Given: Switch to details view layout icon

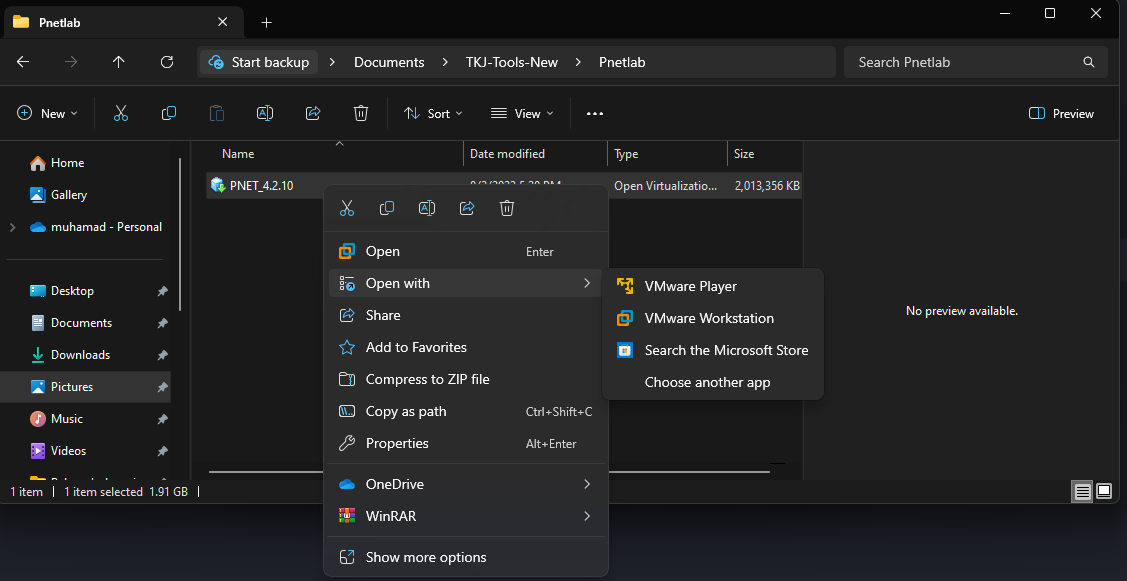Looking at the screenshot, I should 1082,492.
